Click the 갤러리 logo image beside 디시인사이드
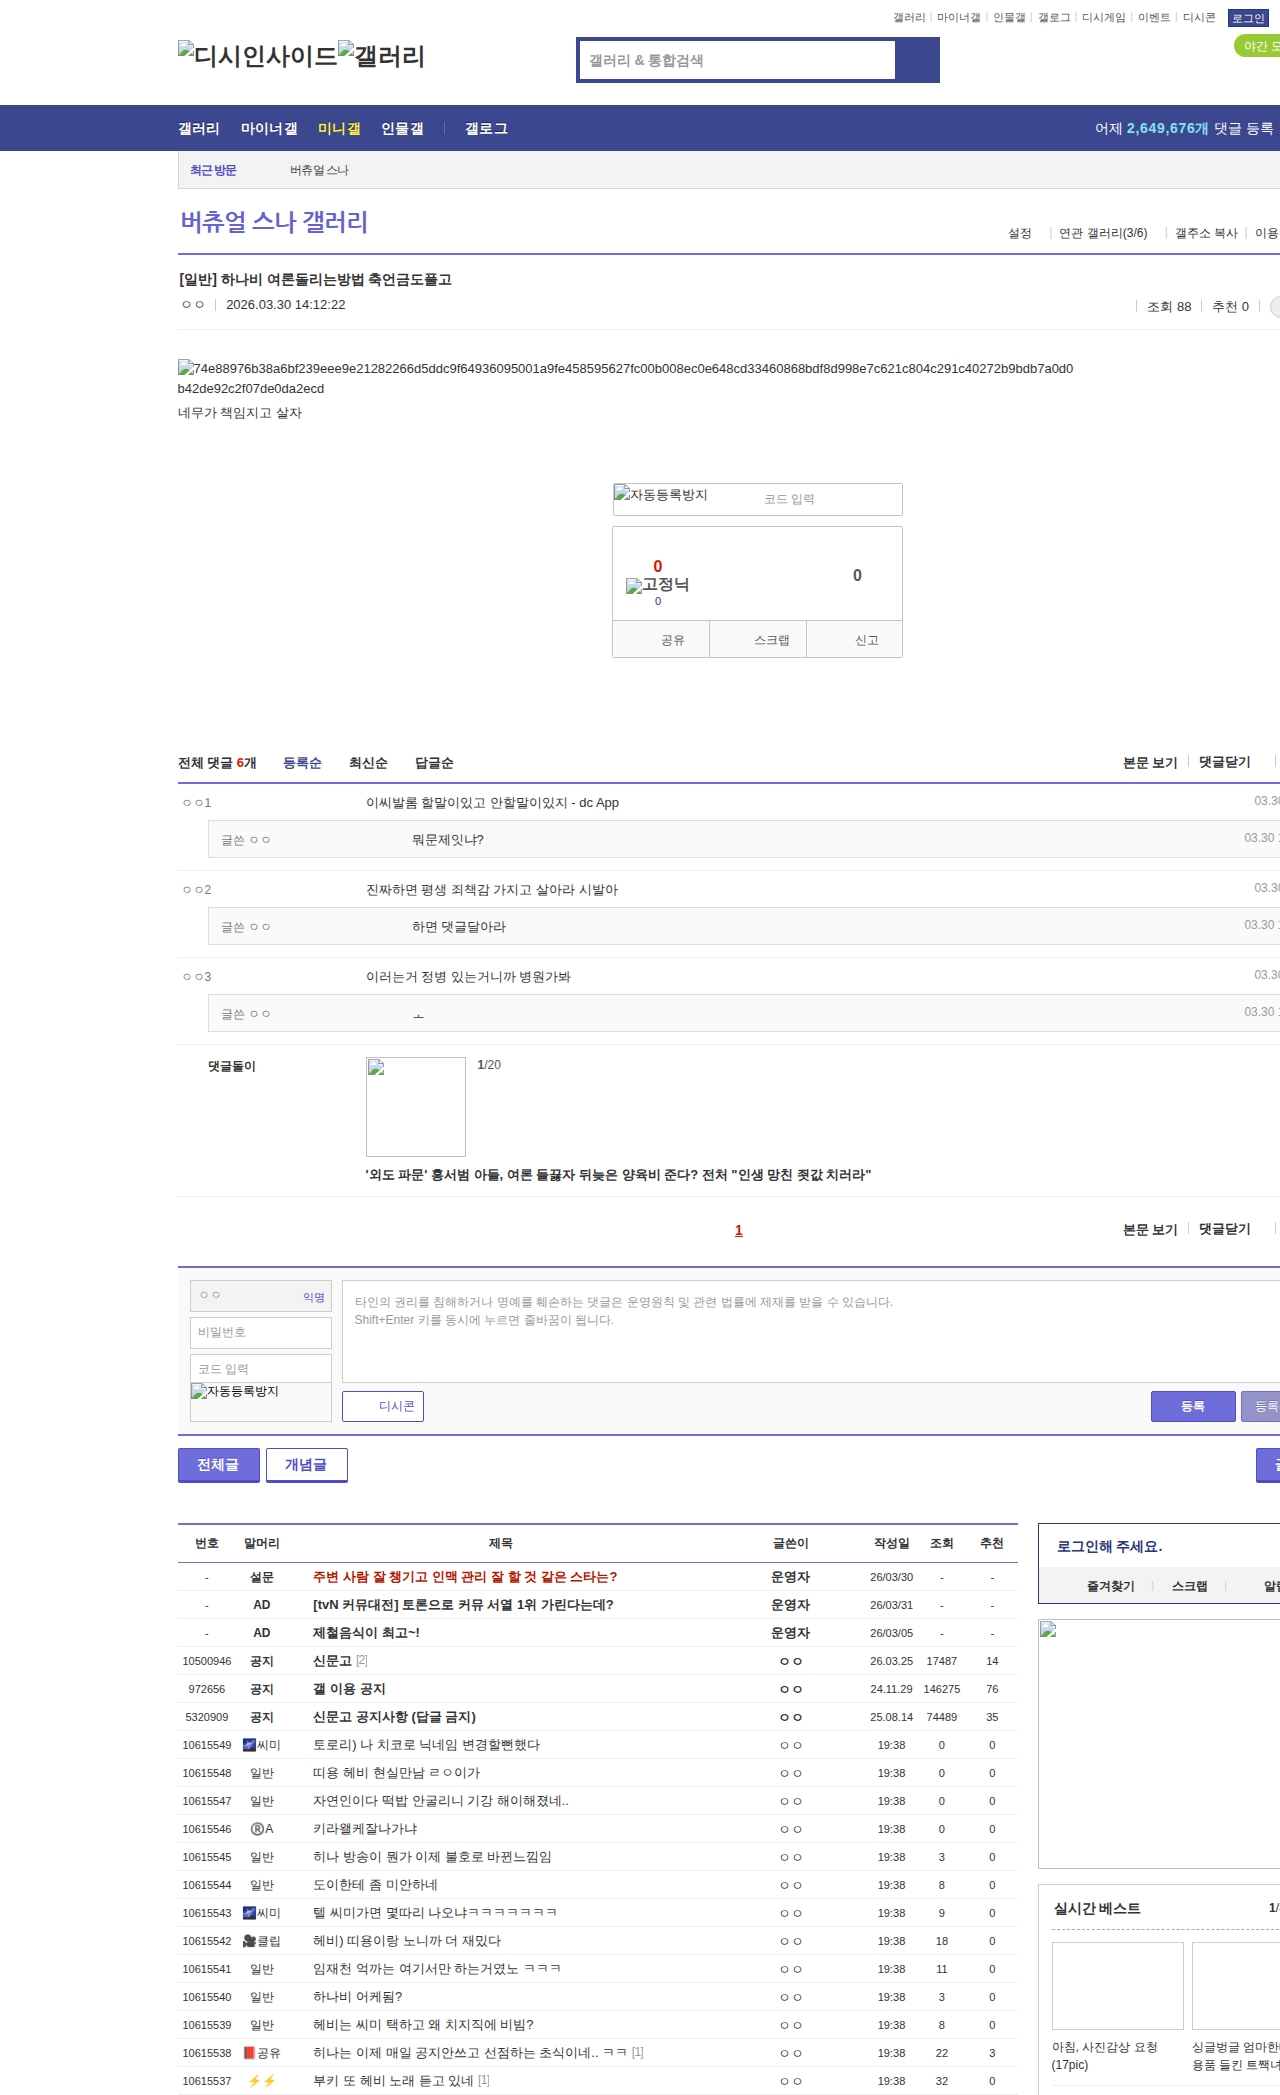Viewport: 1280px width, 2095px height. [x=381, y=56]
